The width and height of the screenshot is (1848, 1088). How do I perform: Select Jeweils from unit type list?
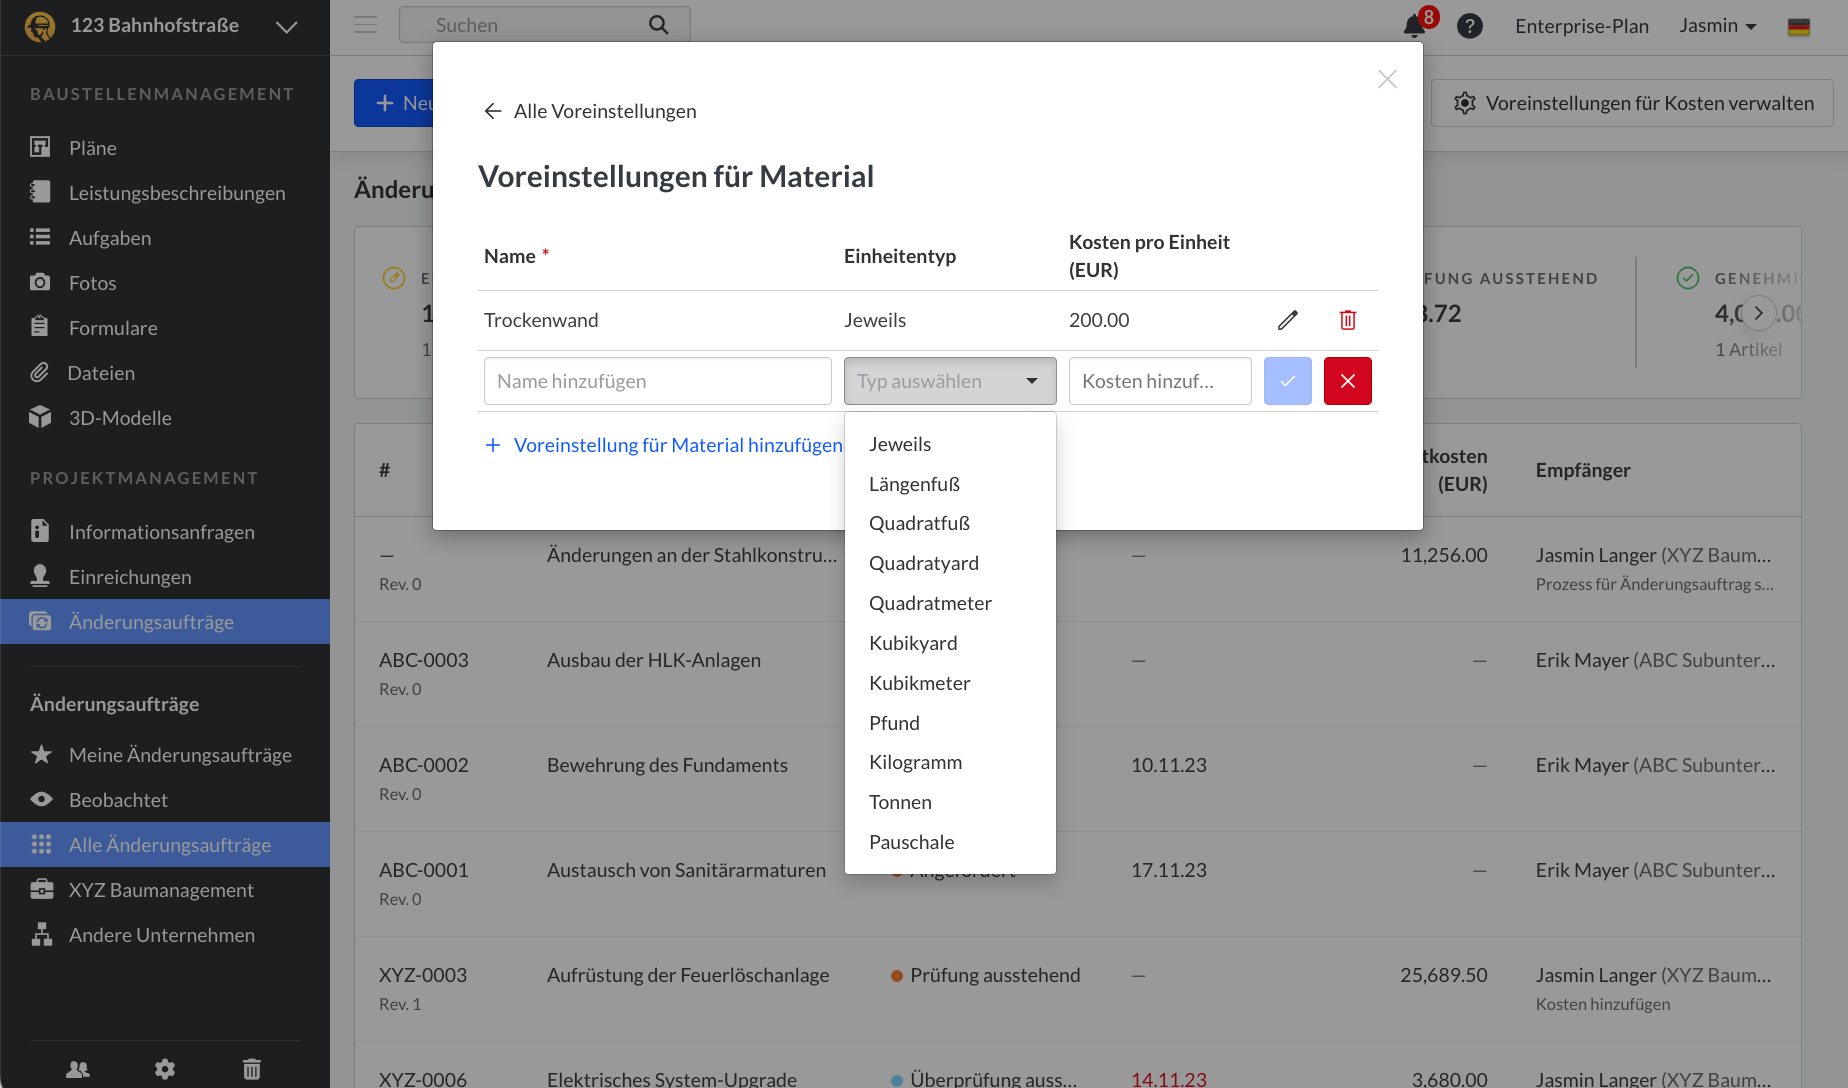(x=950, y=444)
